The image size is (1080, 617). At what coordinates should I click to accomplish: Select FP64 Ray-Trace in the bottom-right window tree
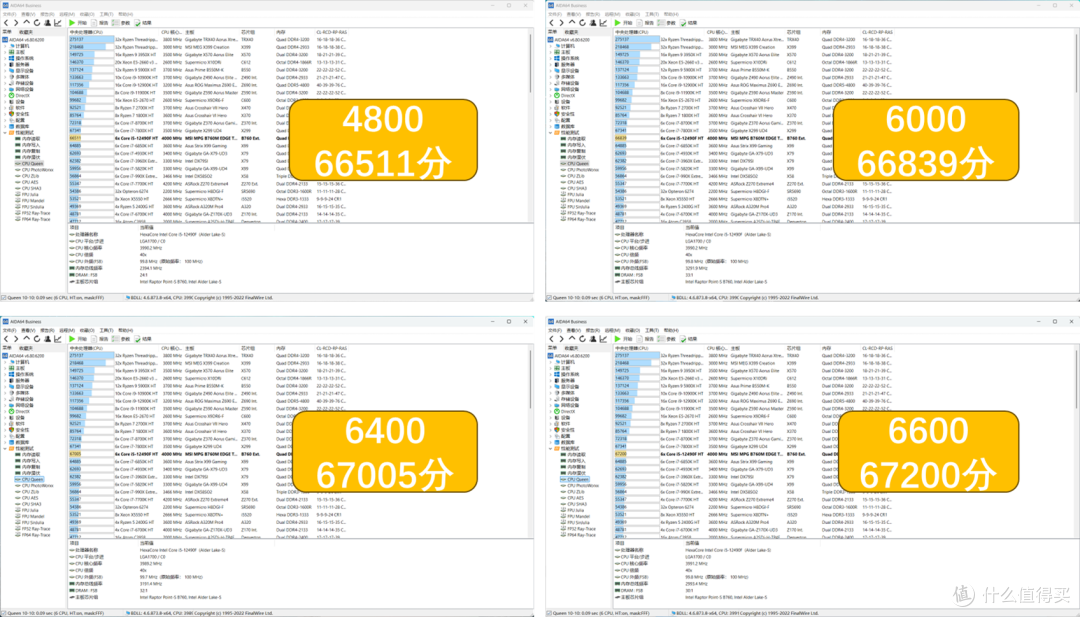pyautogui.click(x=580, y=535)
